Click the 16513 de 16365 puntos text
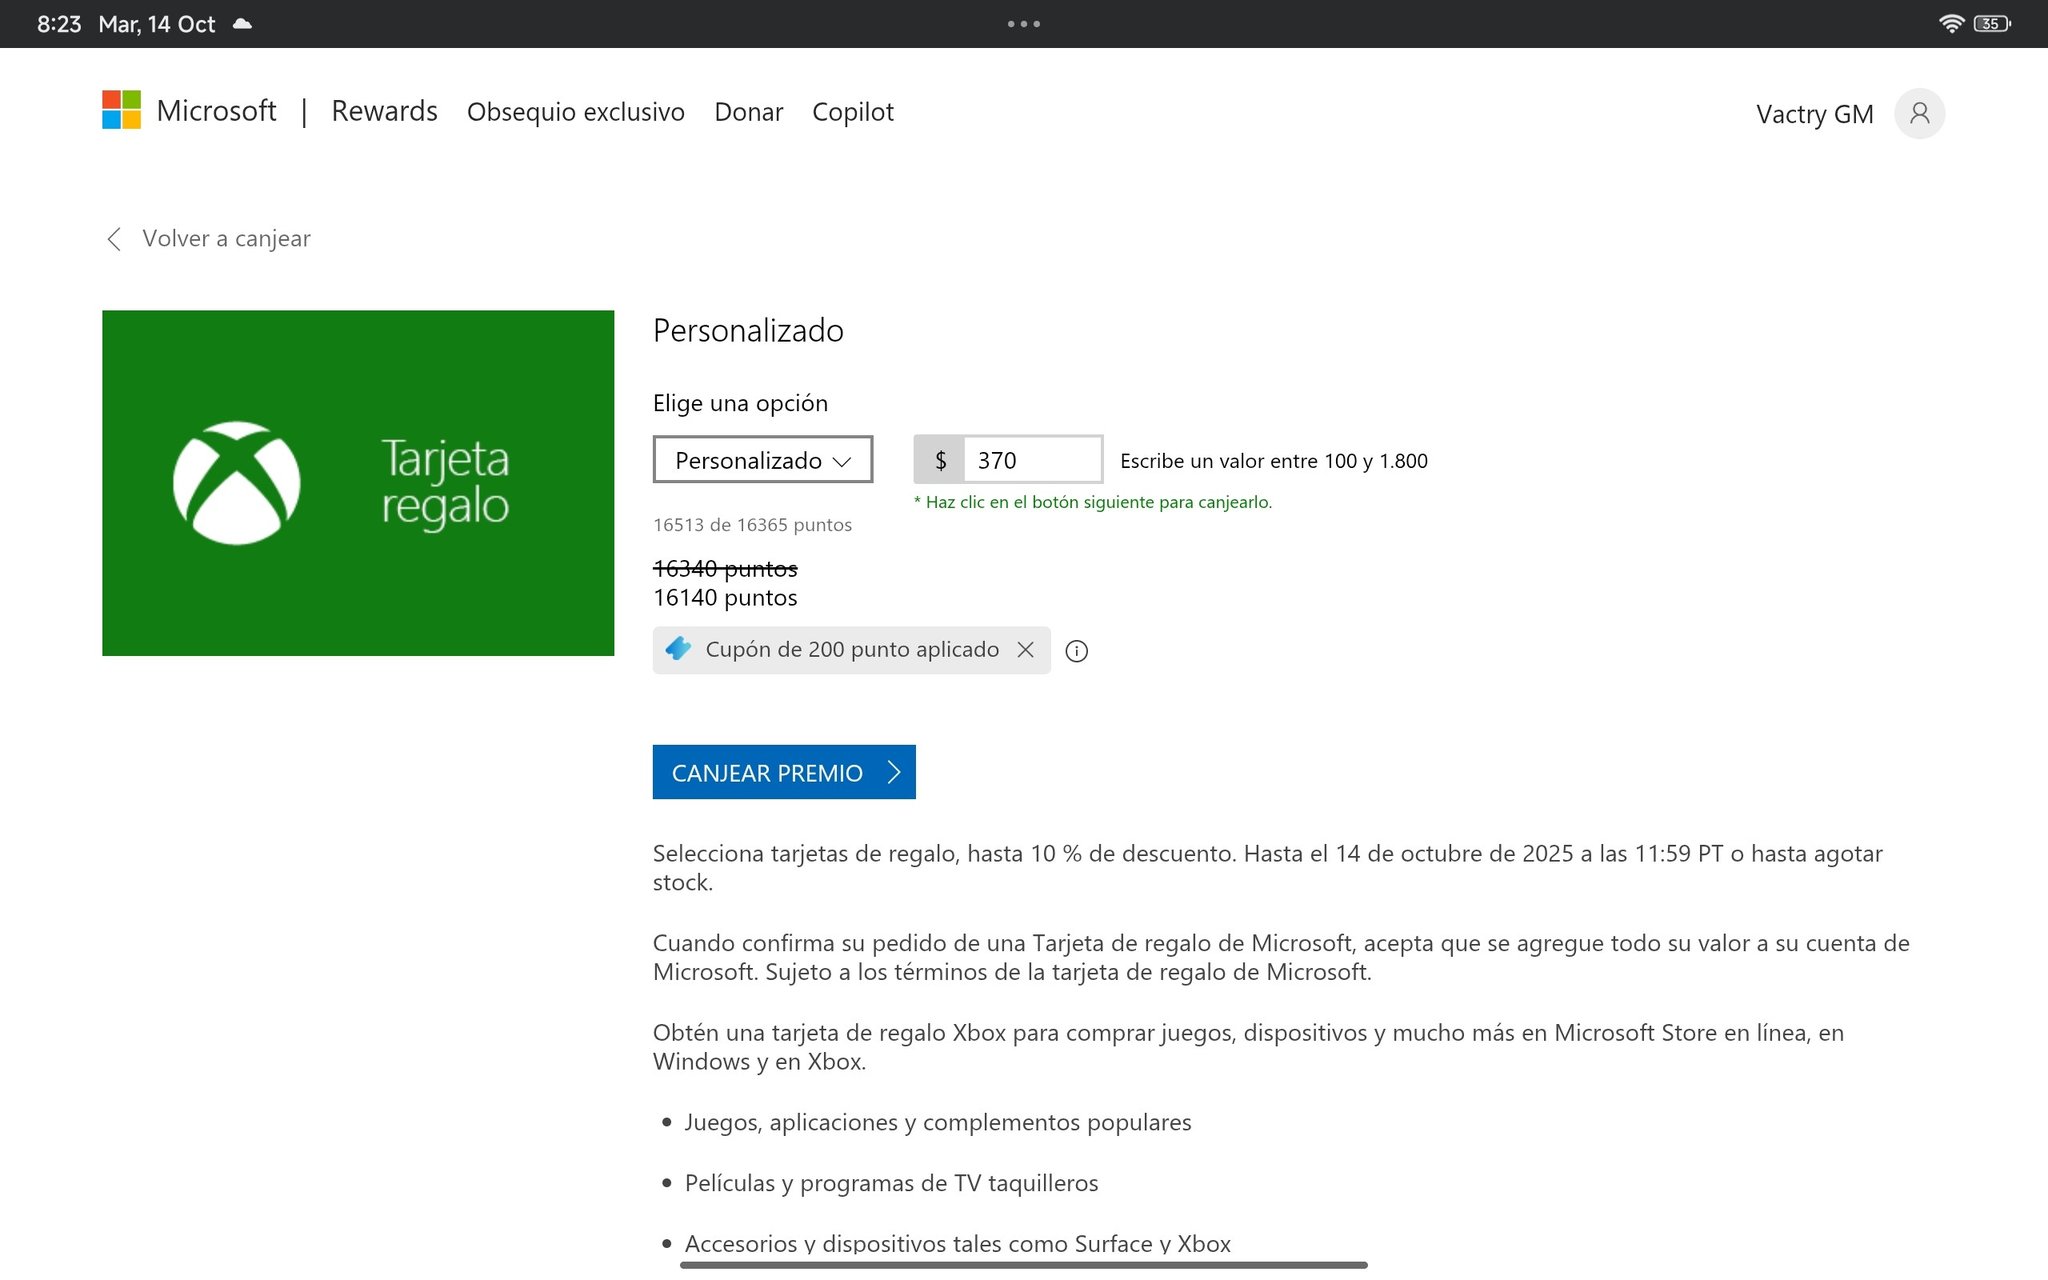This screenshot has height=1280, width=2048. coord(752,525)
